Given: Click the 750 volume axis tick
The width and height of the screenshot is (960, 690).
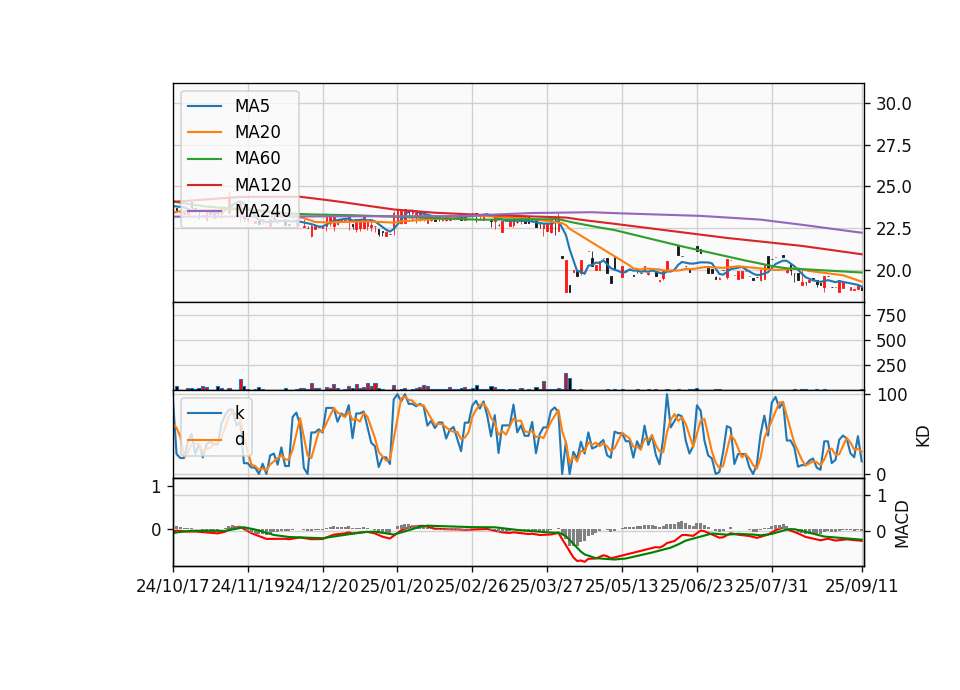Looking at the screenshot, I should (x=891, y=316).
